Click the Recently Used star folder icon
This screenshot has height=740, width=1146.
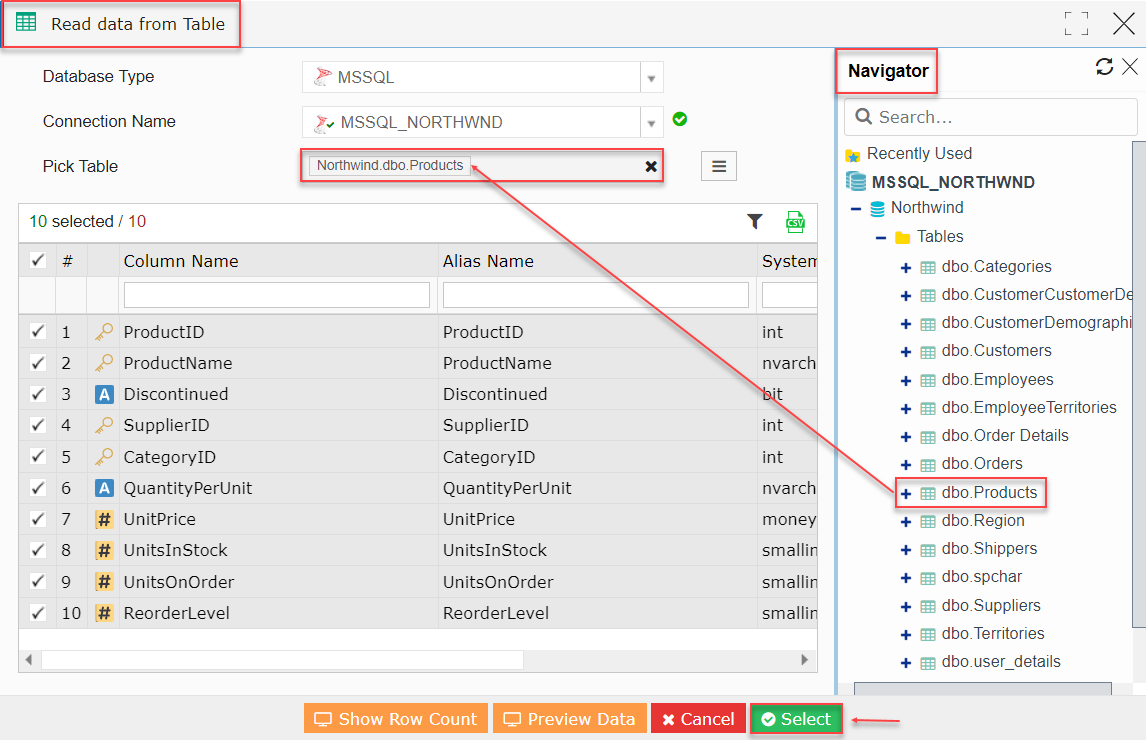(x=853, y=155)
